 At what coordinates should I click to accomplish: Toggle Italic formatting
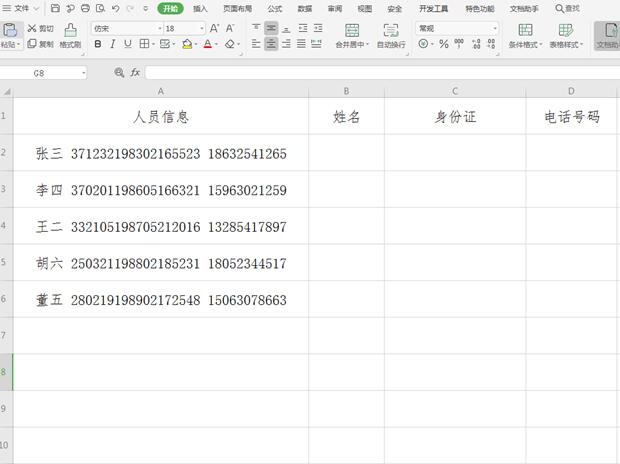tap(113, 44)
